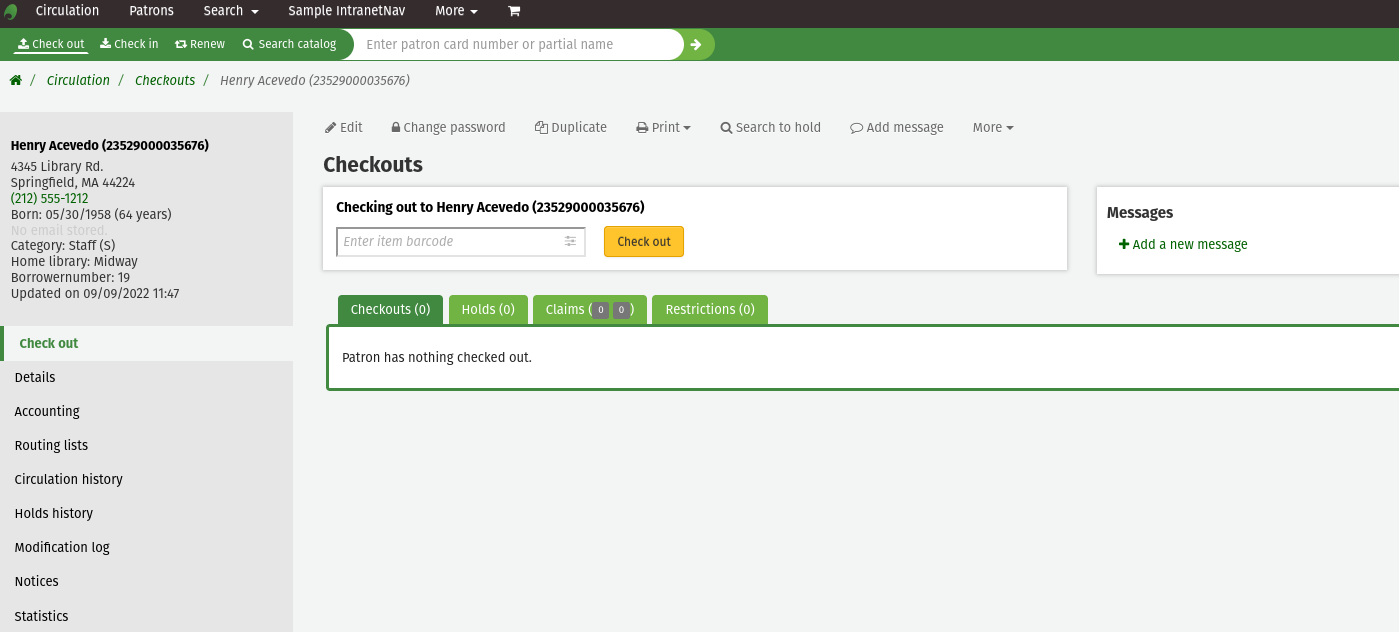Viewport: 1399px width, 632px height.
Task: Add a new message for the patron
Action: [x=1183, y=244]
